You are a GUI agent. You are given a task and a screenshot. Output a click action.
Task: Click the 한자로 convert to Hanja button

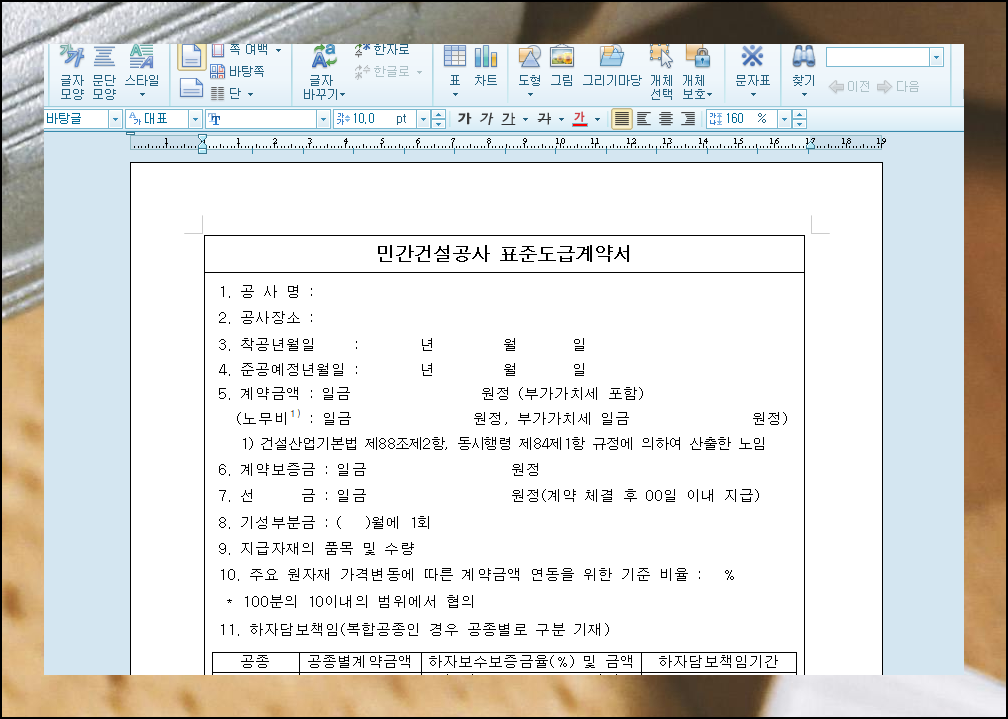(x=382, y=50)
